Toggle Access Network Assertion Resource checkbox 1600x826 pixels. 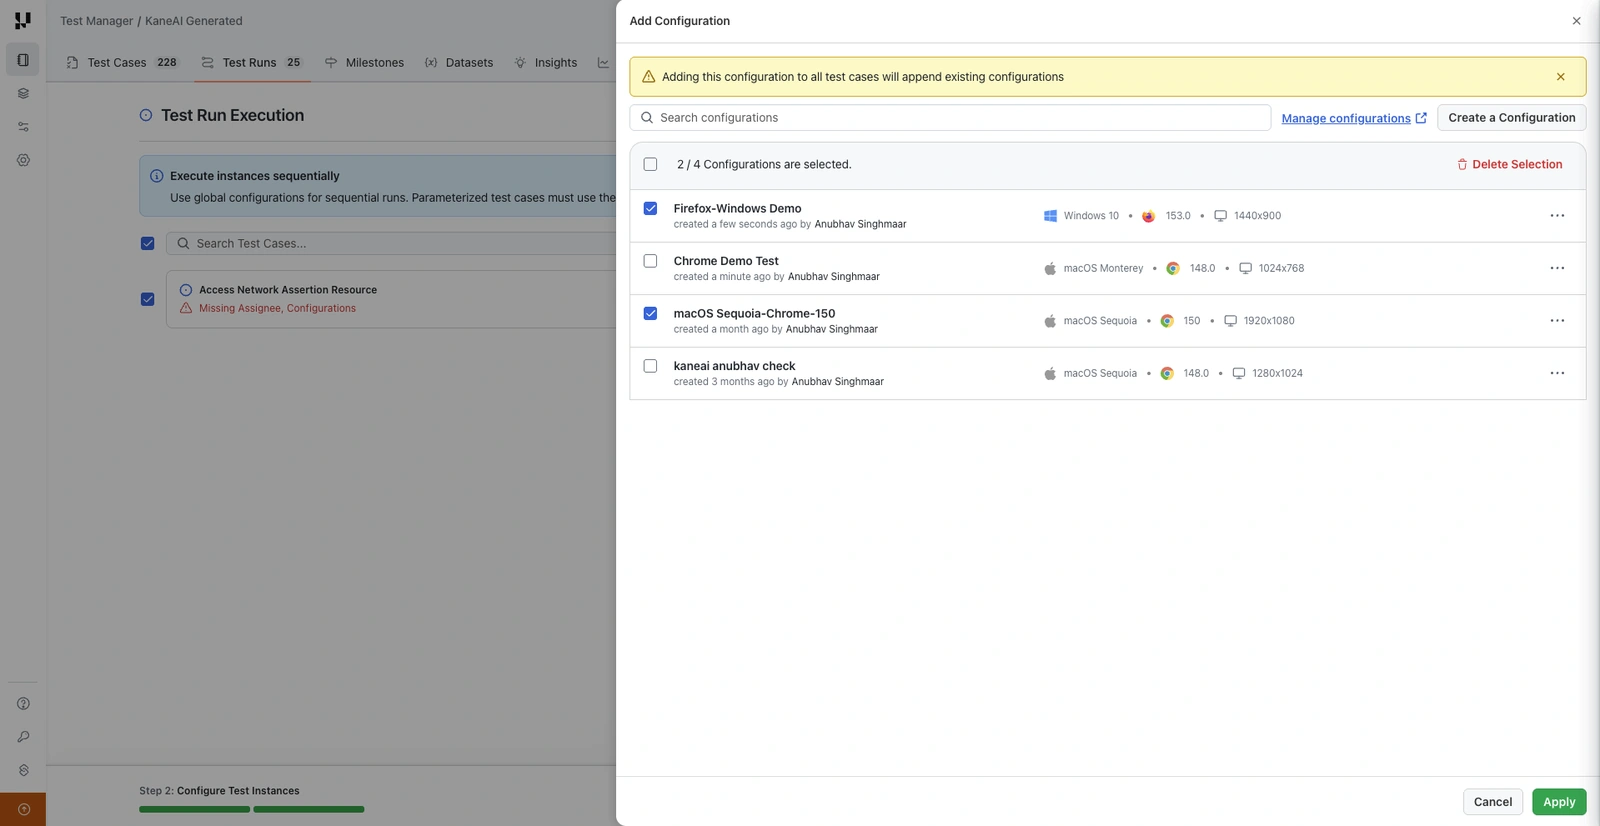click(x=147, y=299)
